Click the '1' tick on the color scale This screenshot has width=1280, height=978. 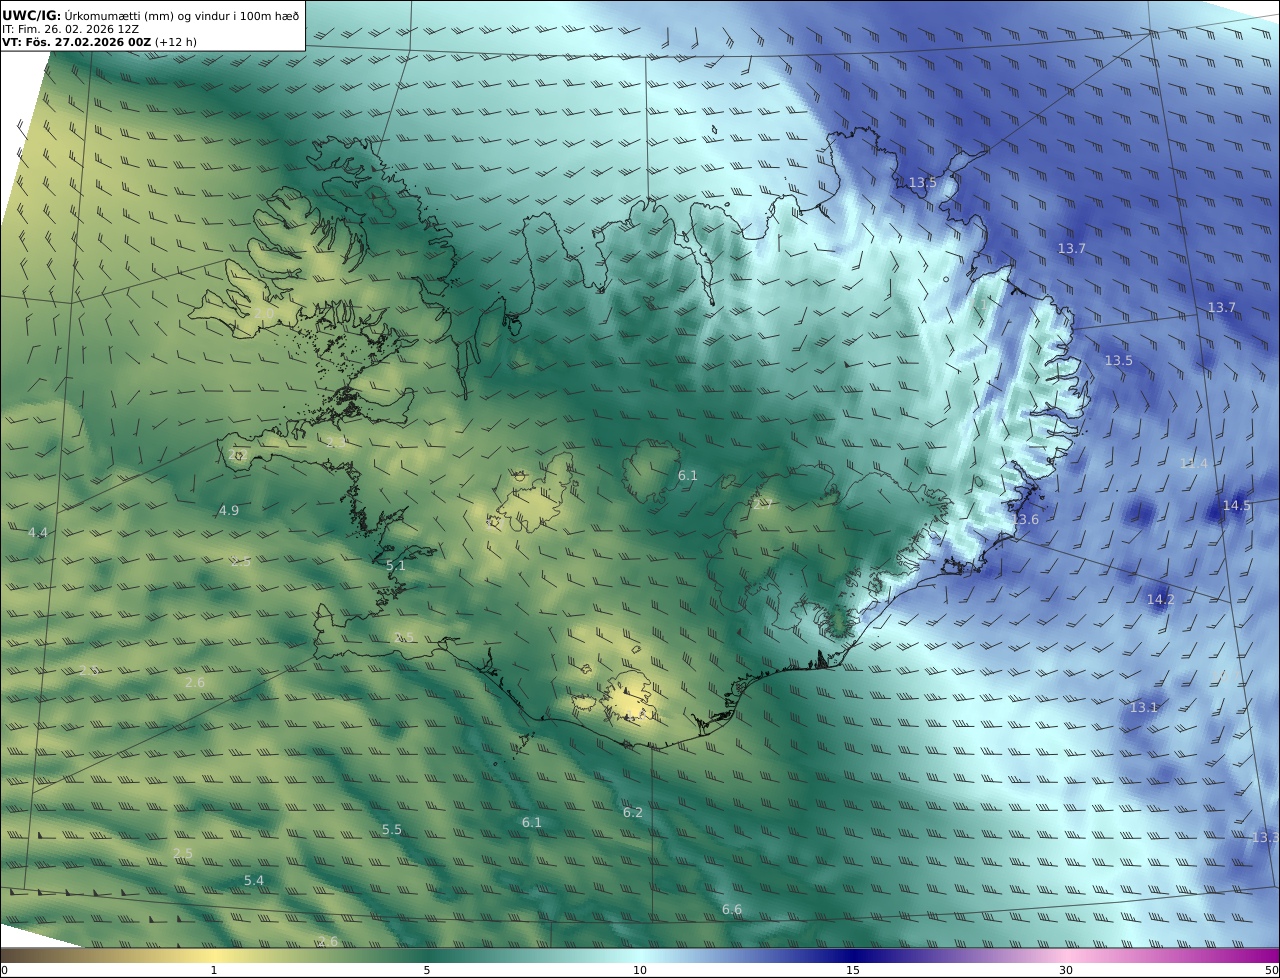pos(214,970)
